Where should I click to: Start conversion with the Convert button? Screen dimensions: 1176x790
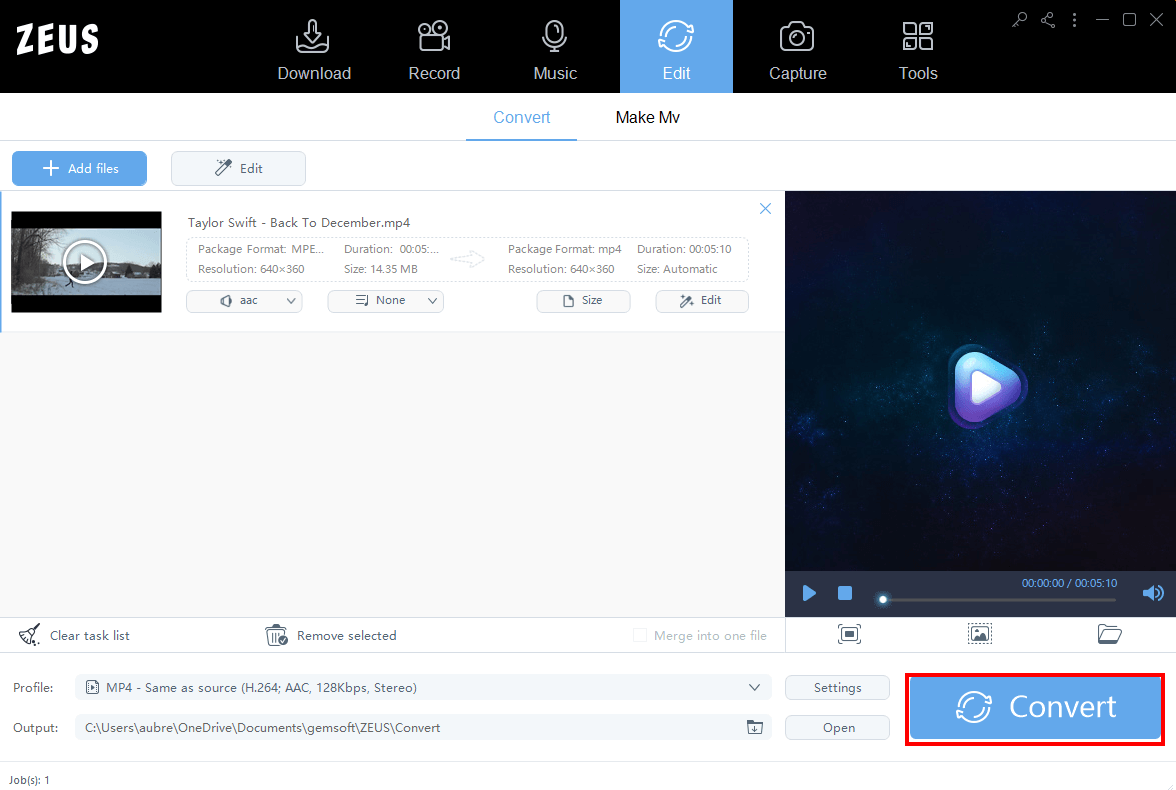coord(1035,707)
